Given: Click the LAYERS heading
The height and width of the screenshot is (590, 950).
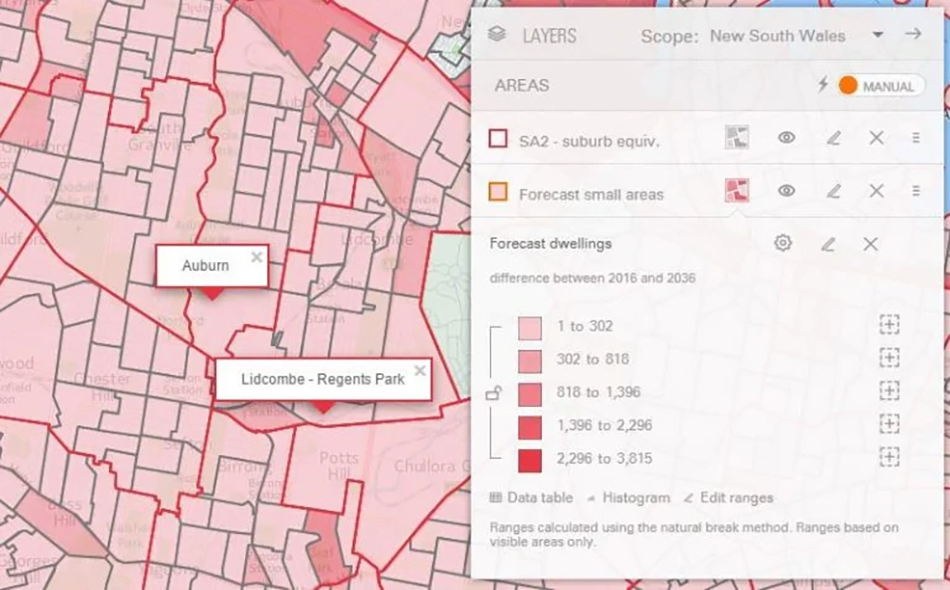Looking at the screenshot, I should (550, 36).
